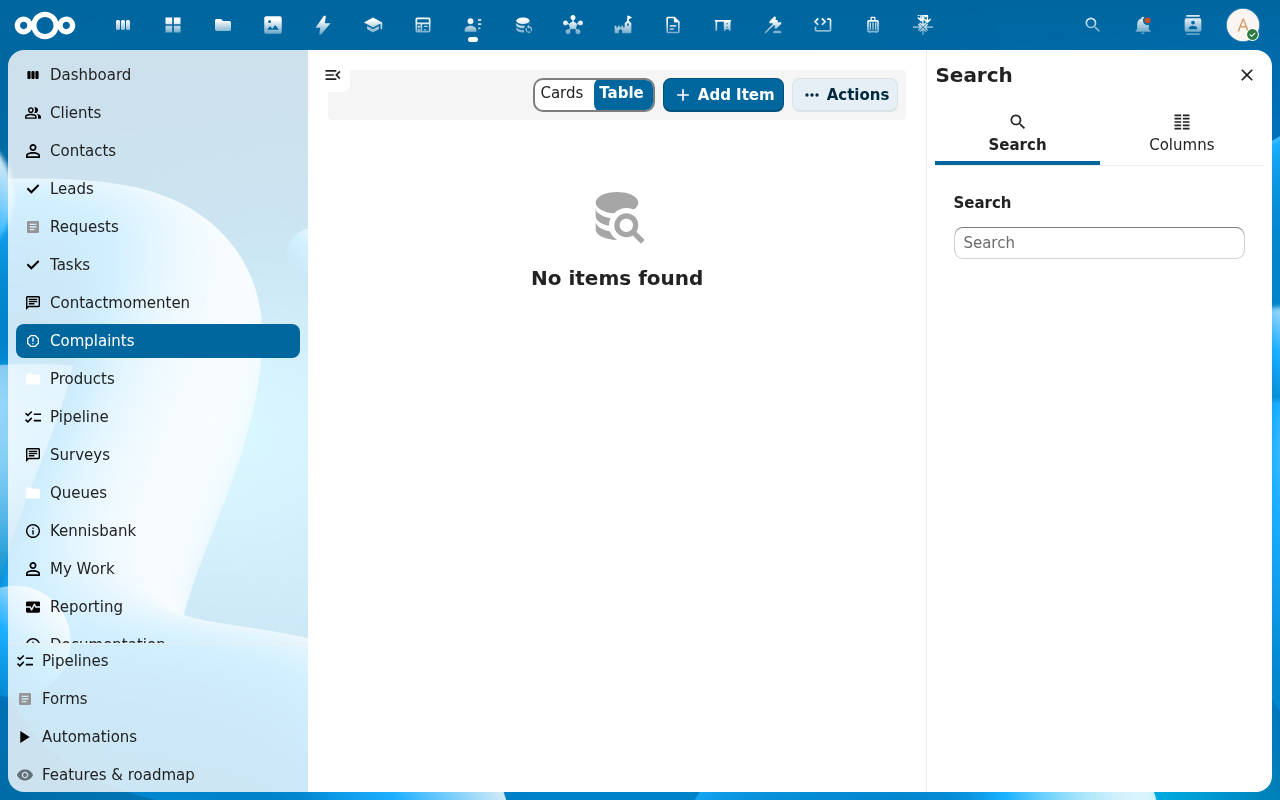Viewport: 1280px width, 800px height.
Task: Open the graduation cap app icon
Action: tap(373, 25)
